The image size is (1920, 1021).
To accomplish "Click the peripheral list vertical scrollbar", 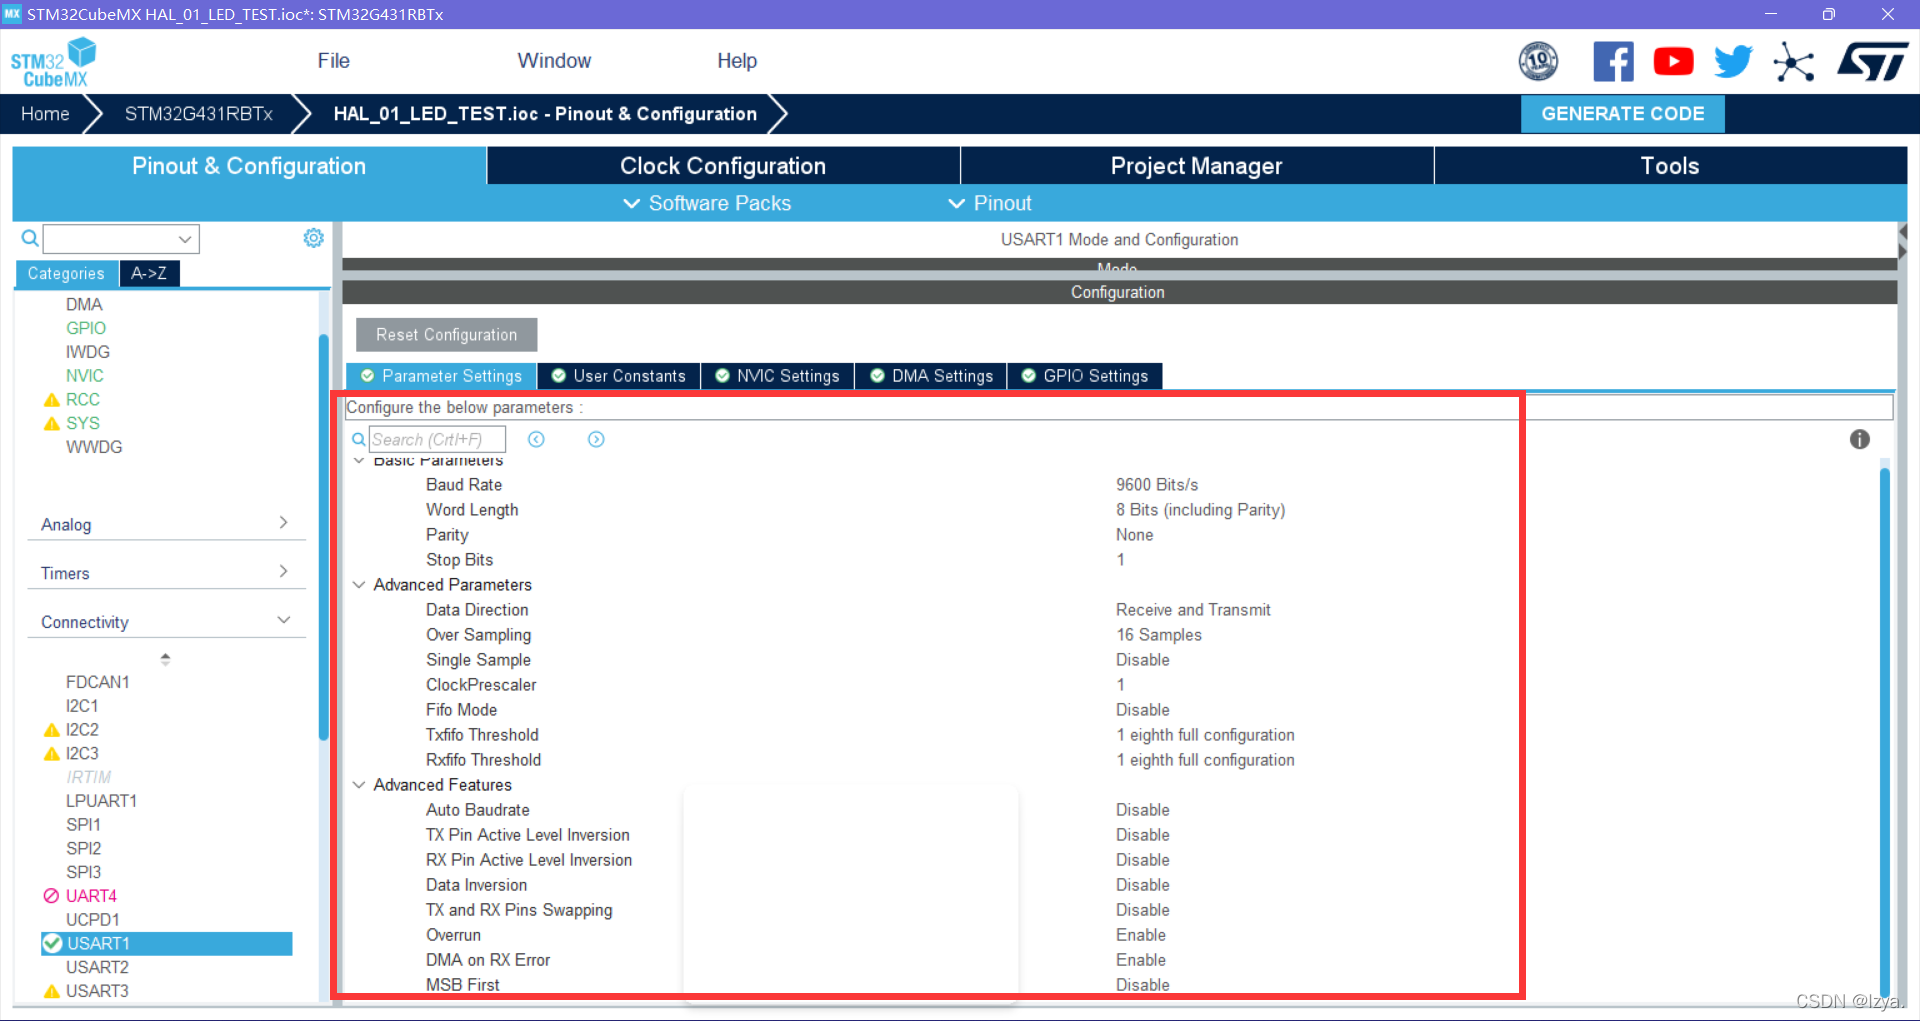I will [323, 538].
